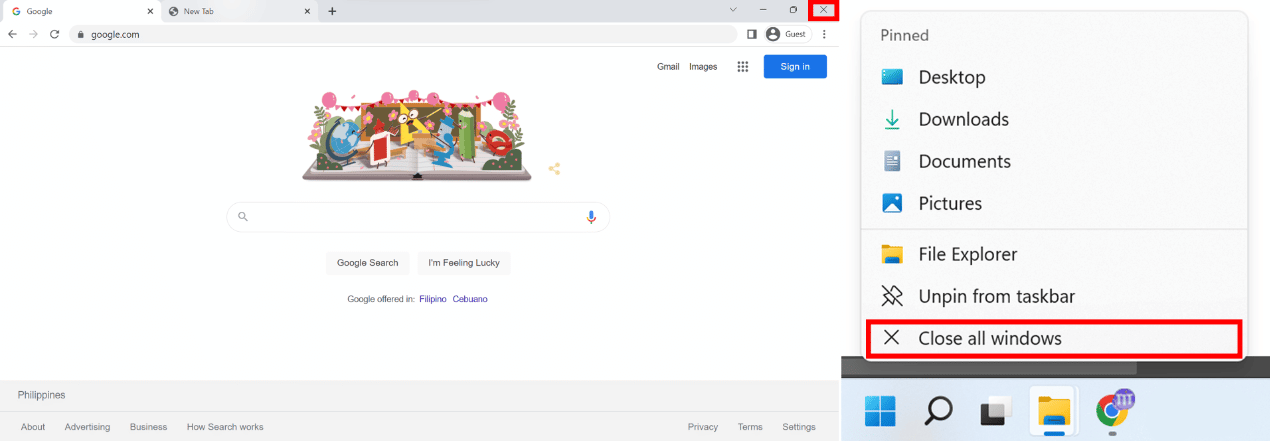Click the voice search microphone
Viewport: 1270px width, 441px height.
point(591,217)
